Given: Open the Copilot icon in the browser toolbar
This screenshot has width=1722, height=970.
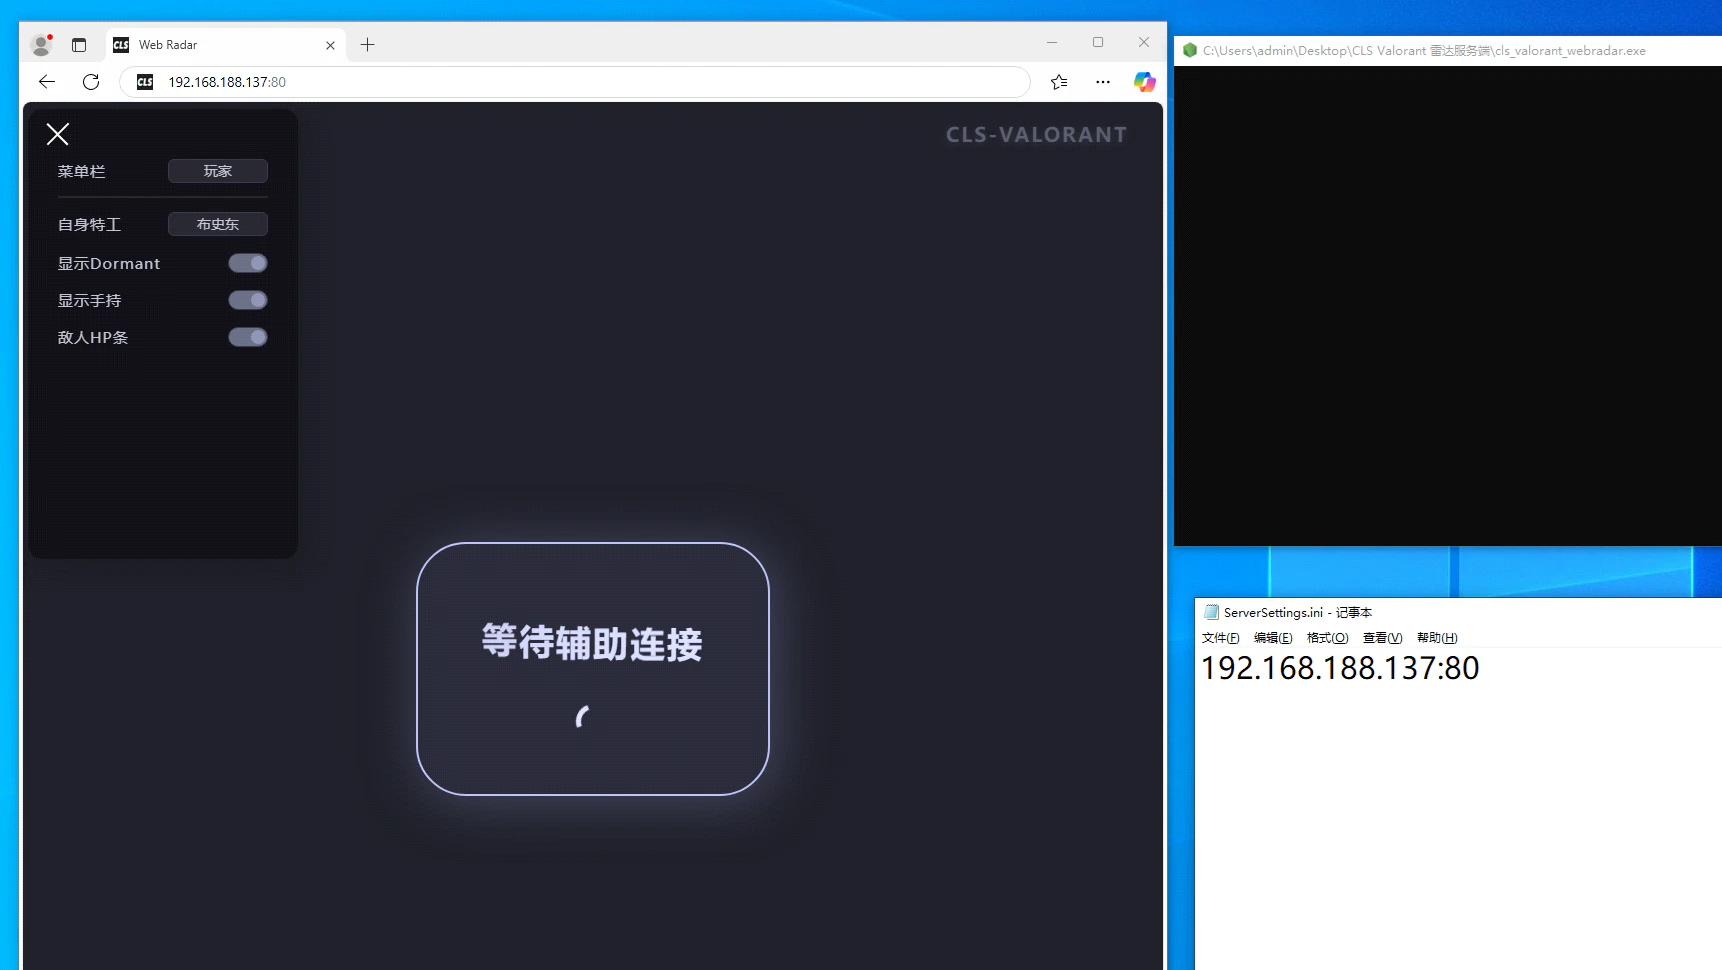Looking at the screenshot, I should 1145,82.
